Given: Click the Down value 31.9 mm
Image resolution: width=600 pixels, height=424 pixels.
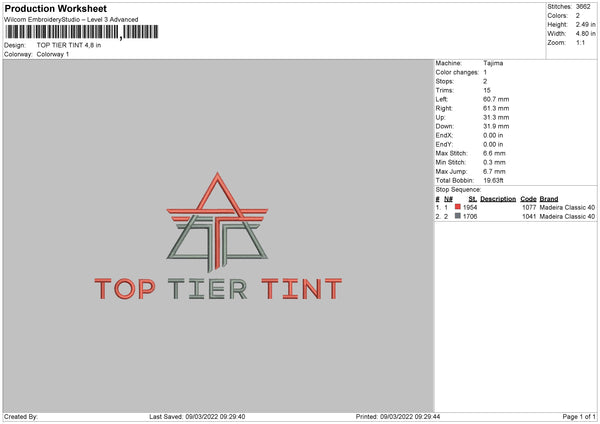Looking at the screenshot, I should coord(496,126).
